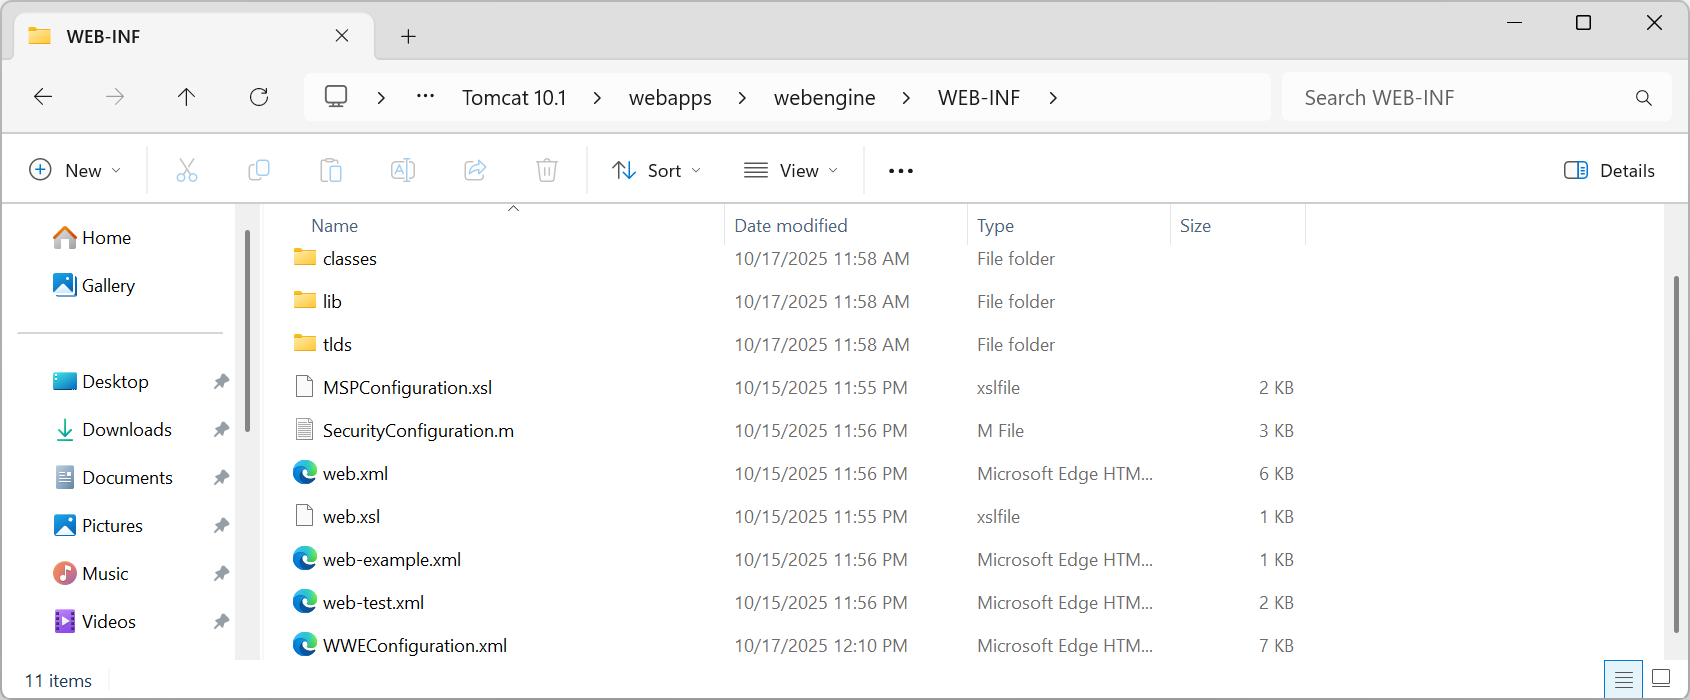The image size is (1690, 700).
Task: Toggle the Details pane
Action: [1609, 170]
